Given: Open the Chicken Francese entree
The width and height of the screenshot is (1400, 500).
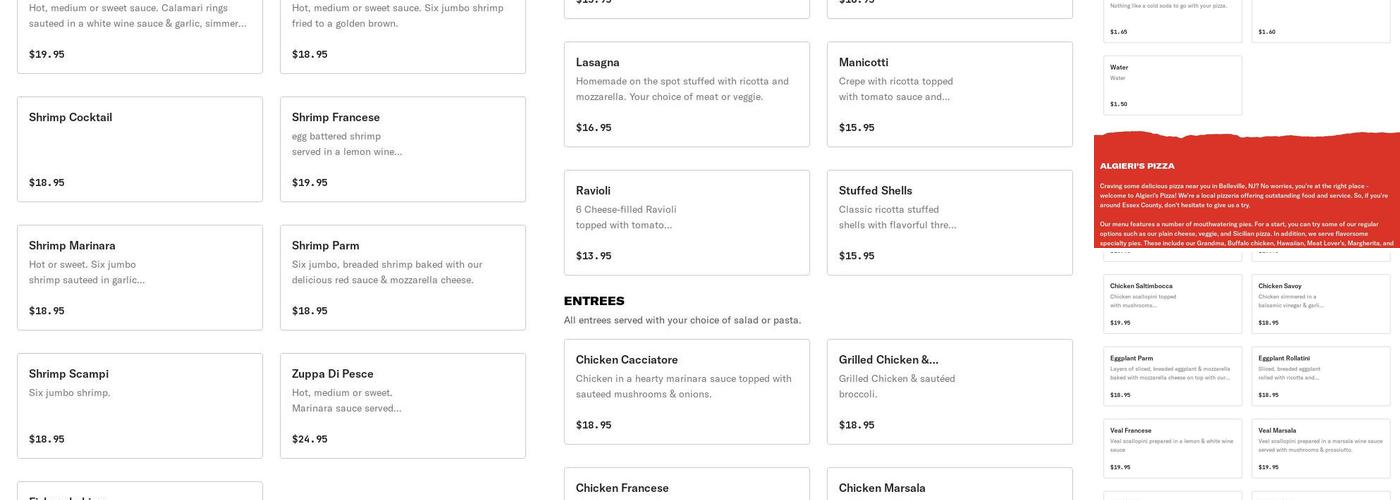Looking at the screenshot, I should coord(686,486).
